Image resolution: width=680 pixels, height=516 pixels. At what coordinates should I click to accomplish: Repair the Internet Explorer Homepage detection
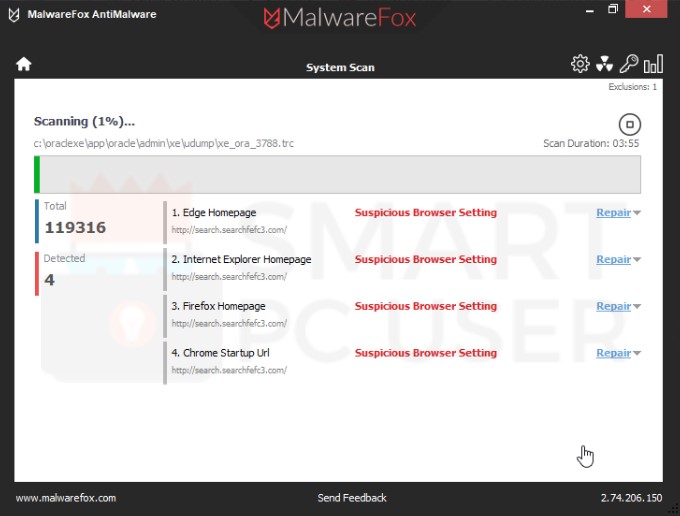pyautogui.click(x=613, y=259)
